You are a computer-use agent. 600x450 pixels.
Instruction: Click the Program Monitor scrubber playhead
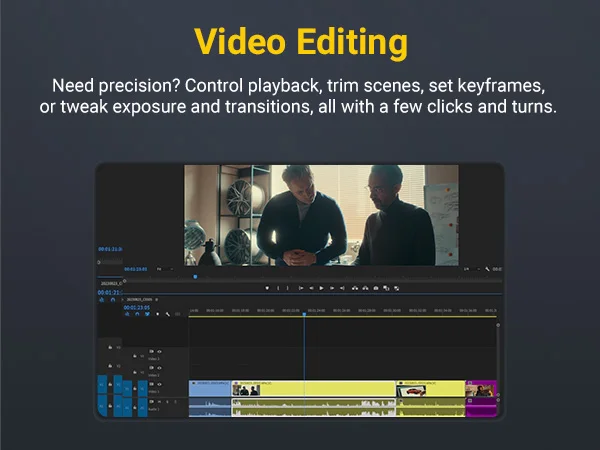195,276
